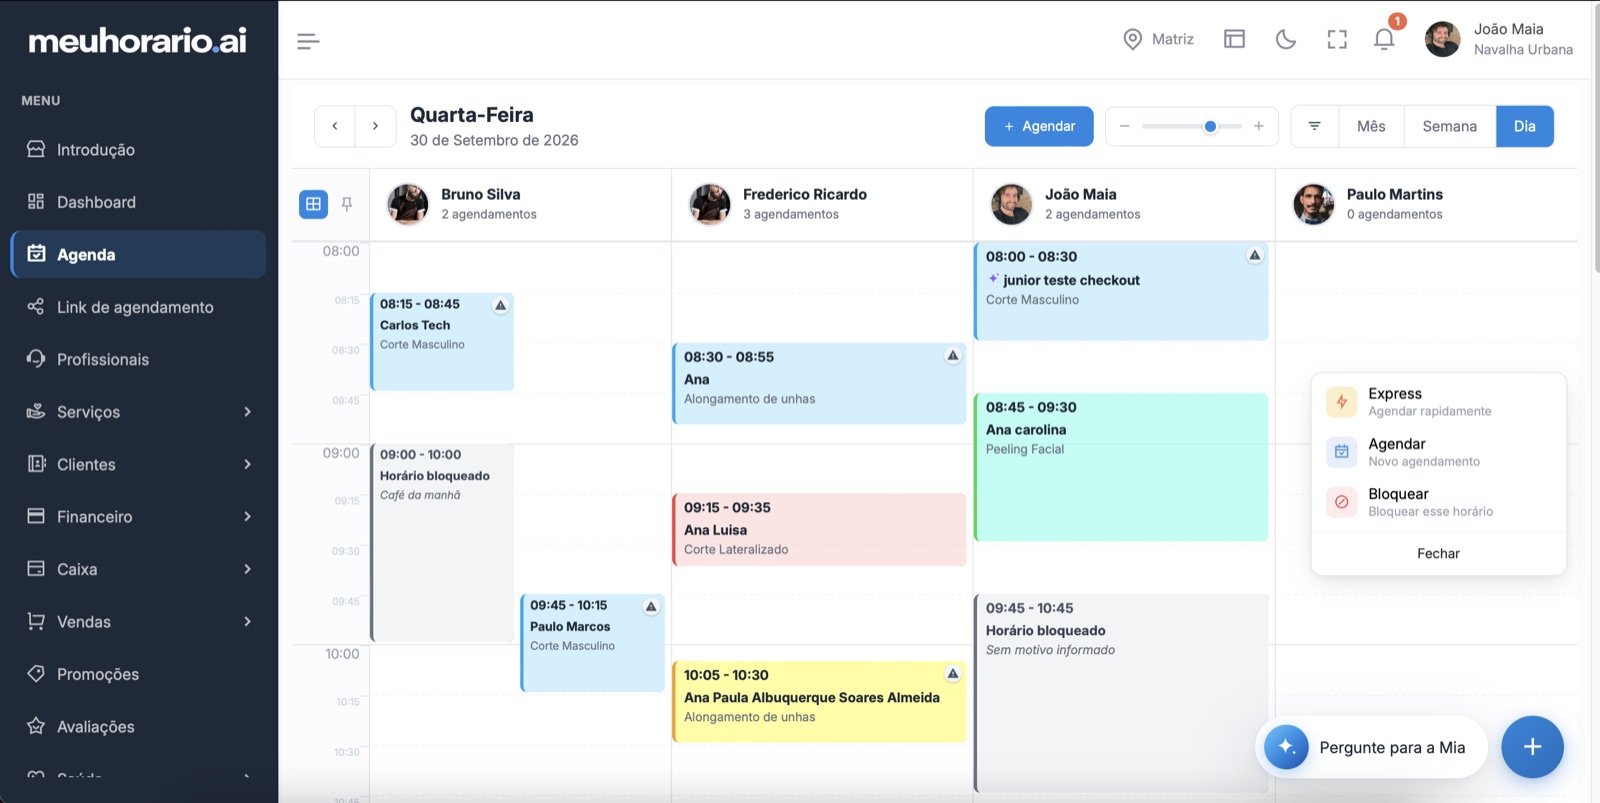Click warning icon on Paulo Marcos appointment

pos(651,606)
